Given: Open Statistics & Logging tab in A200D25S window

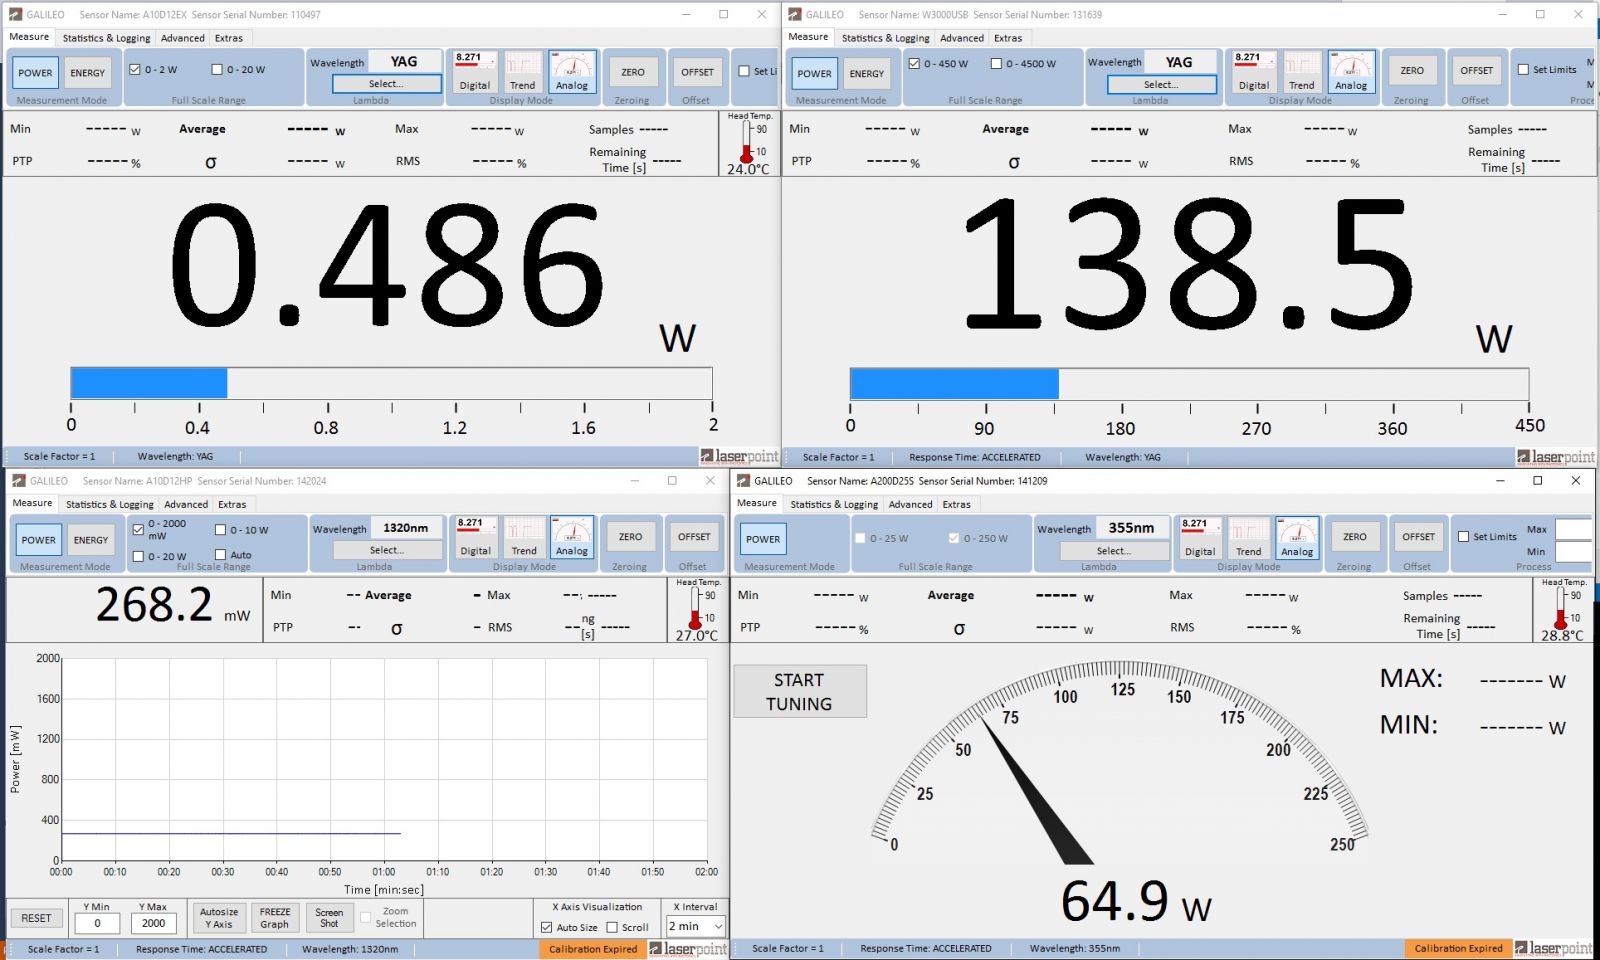Looking at the screenshot, I should (x=834, y=504).
